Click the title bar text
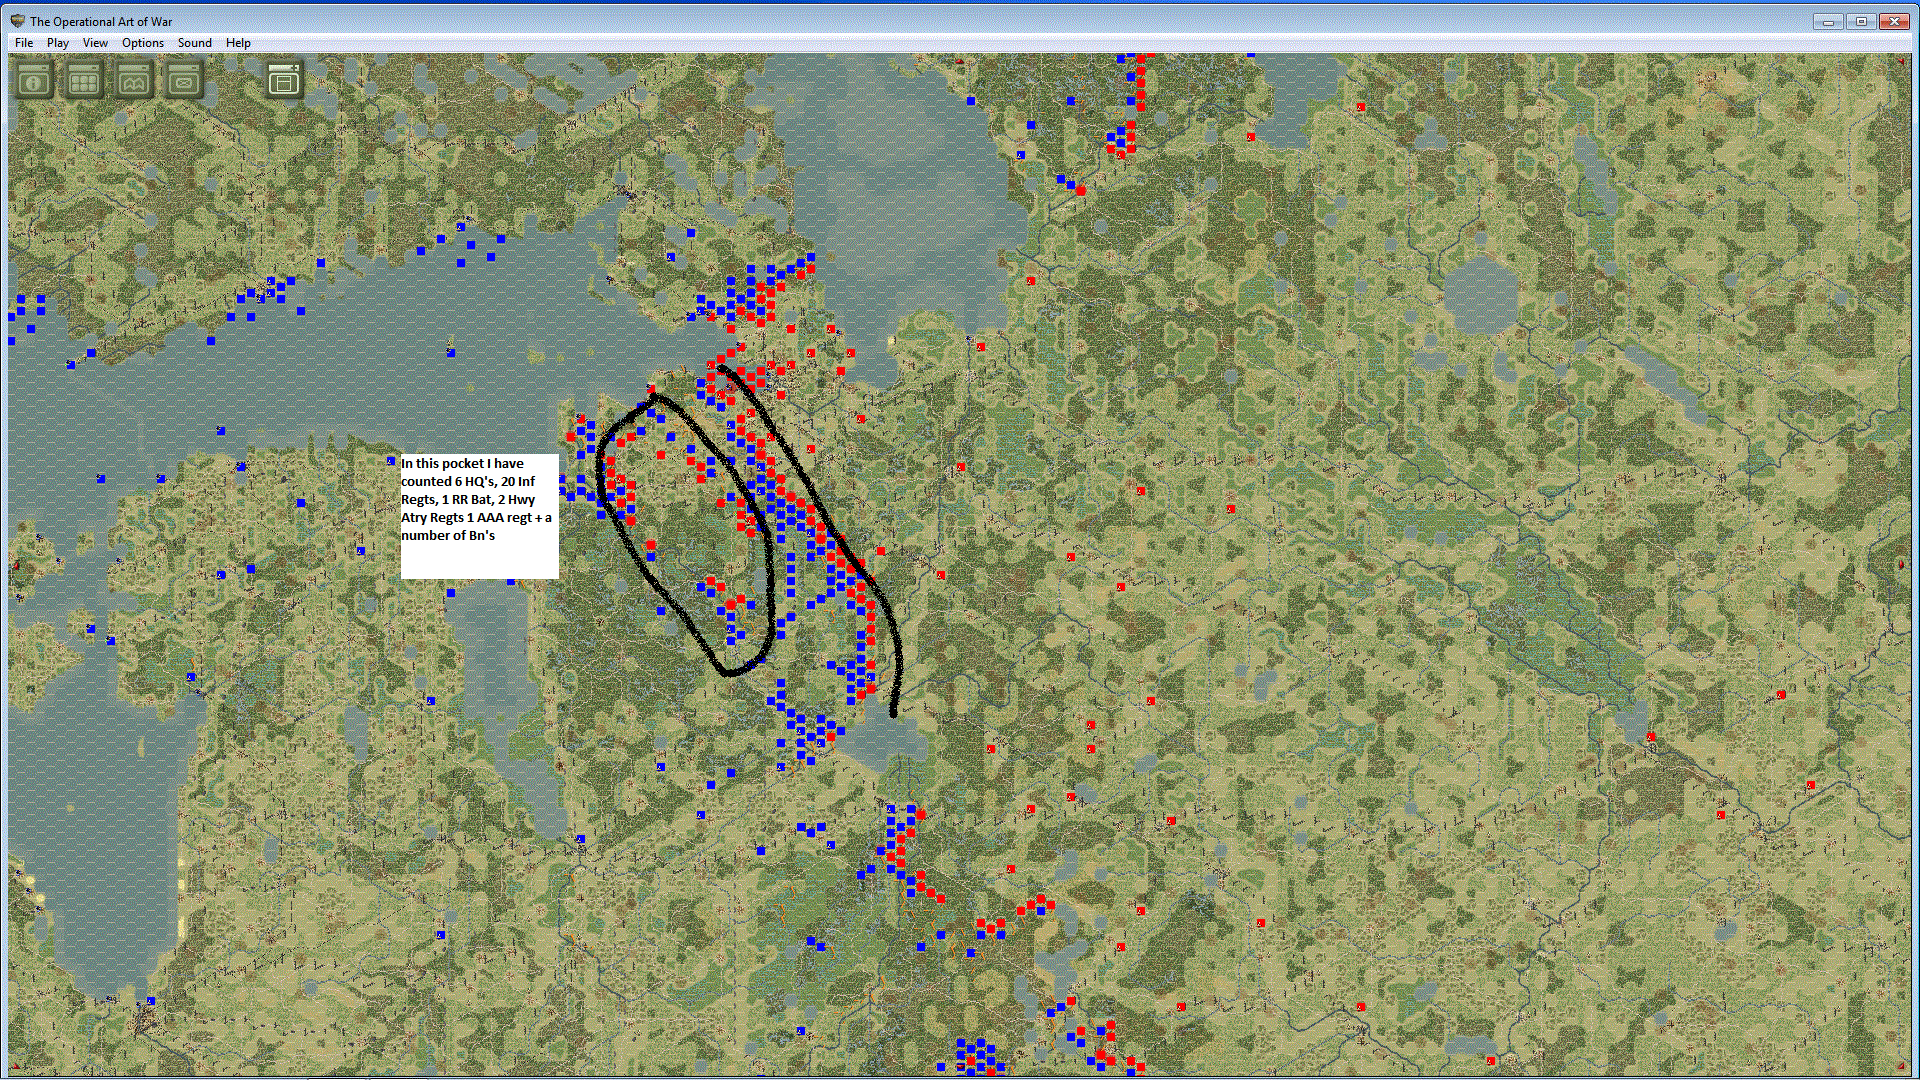1920x1080 pixels. click(x=101, y=21)
